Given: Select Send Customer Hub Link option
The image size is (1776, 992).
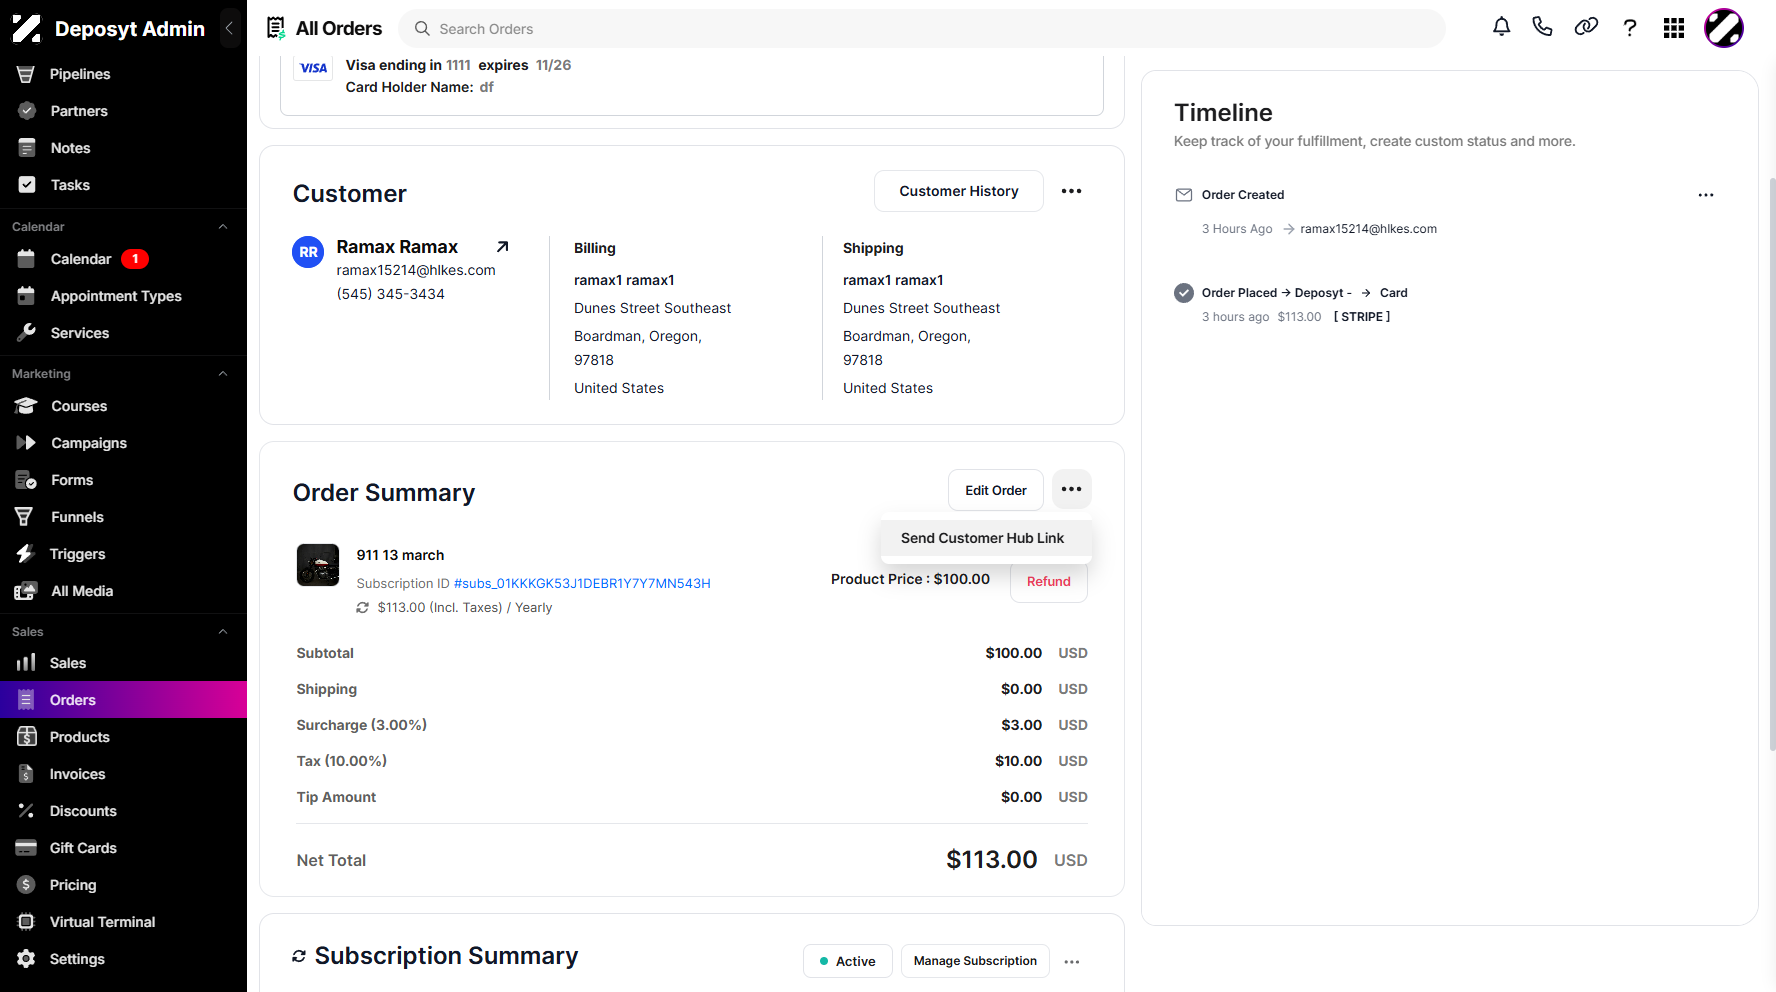Looking at the screenshot, I should 986,538.
